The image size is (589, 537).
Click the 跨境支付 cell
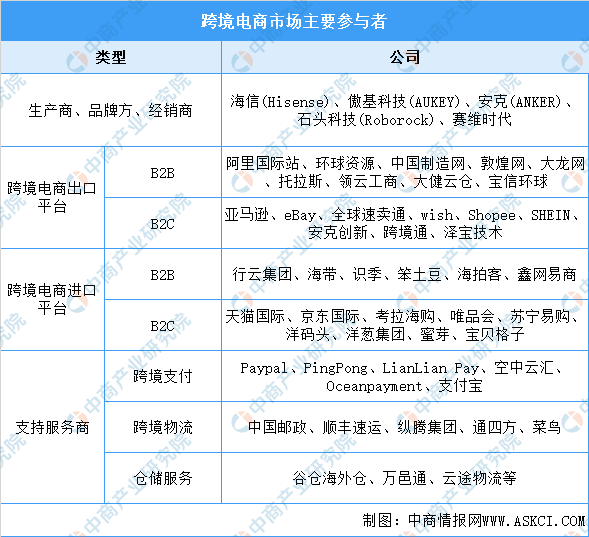coord(163,376)
